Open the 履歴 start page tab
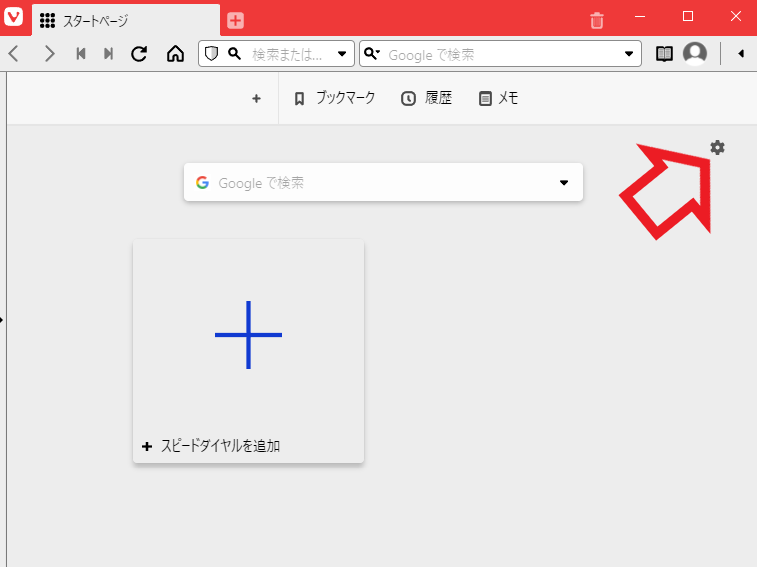 click(427, 98)
